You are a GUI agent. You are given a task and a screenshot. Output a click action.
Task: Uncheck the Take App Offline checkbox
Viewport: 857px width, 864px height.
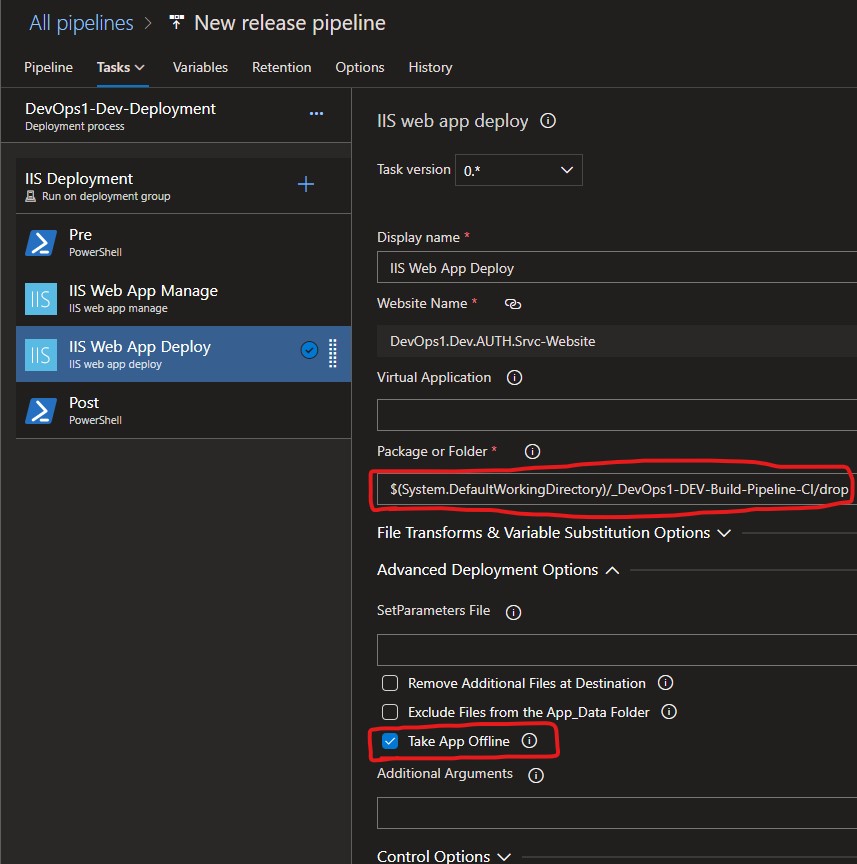point(390,741)
